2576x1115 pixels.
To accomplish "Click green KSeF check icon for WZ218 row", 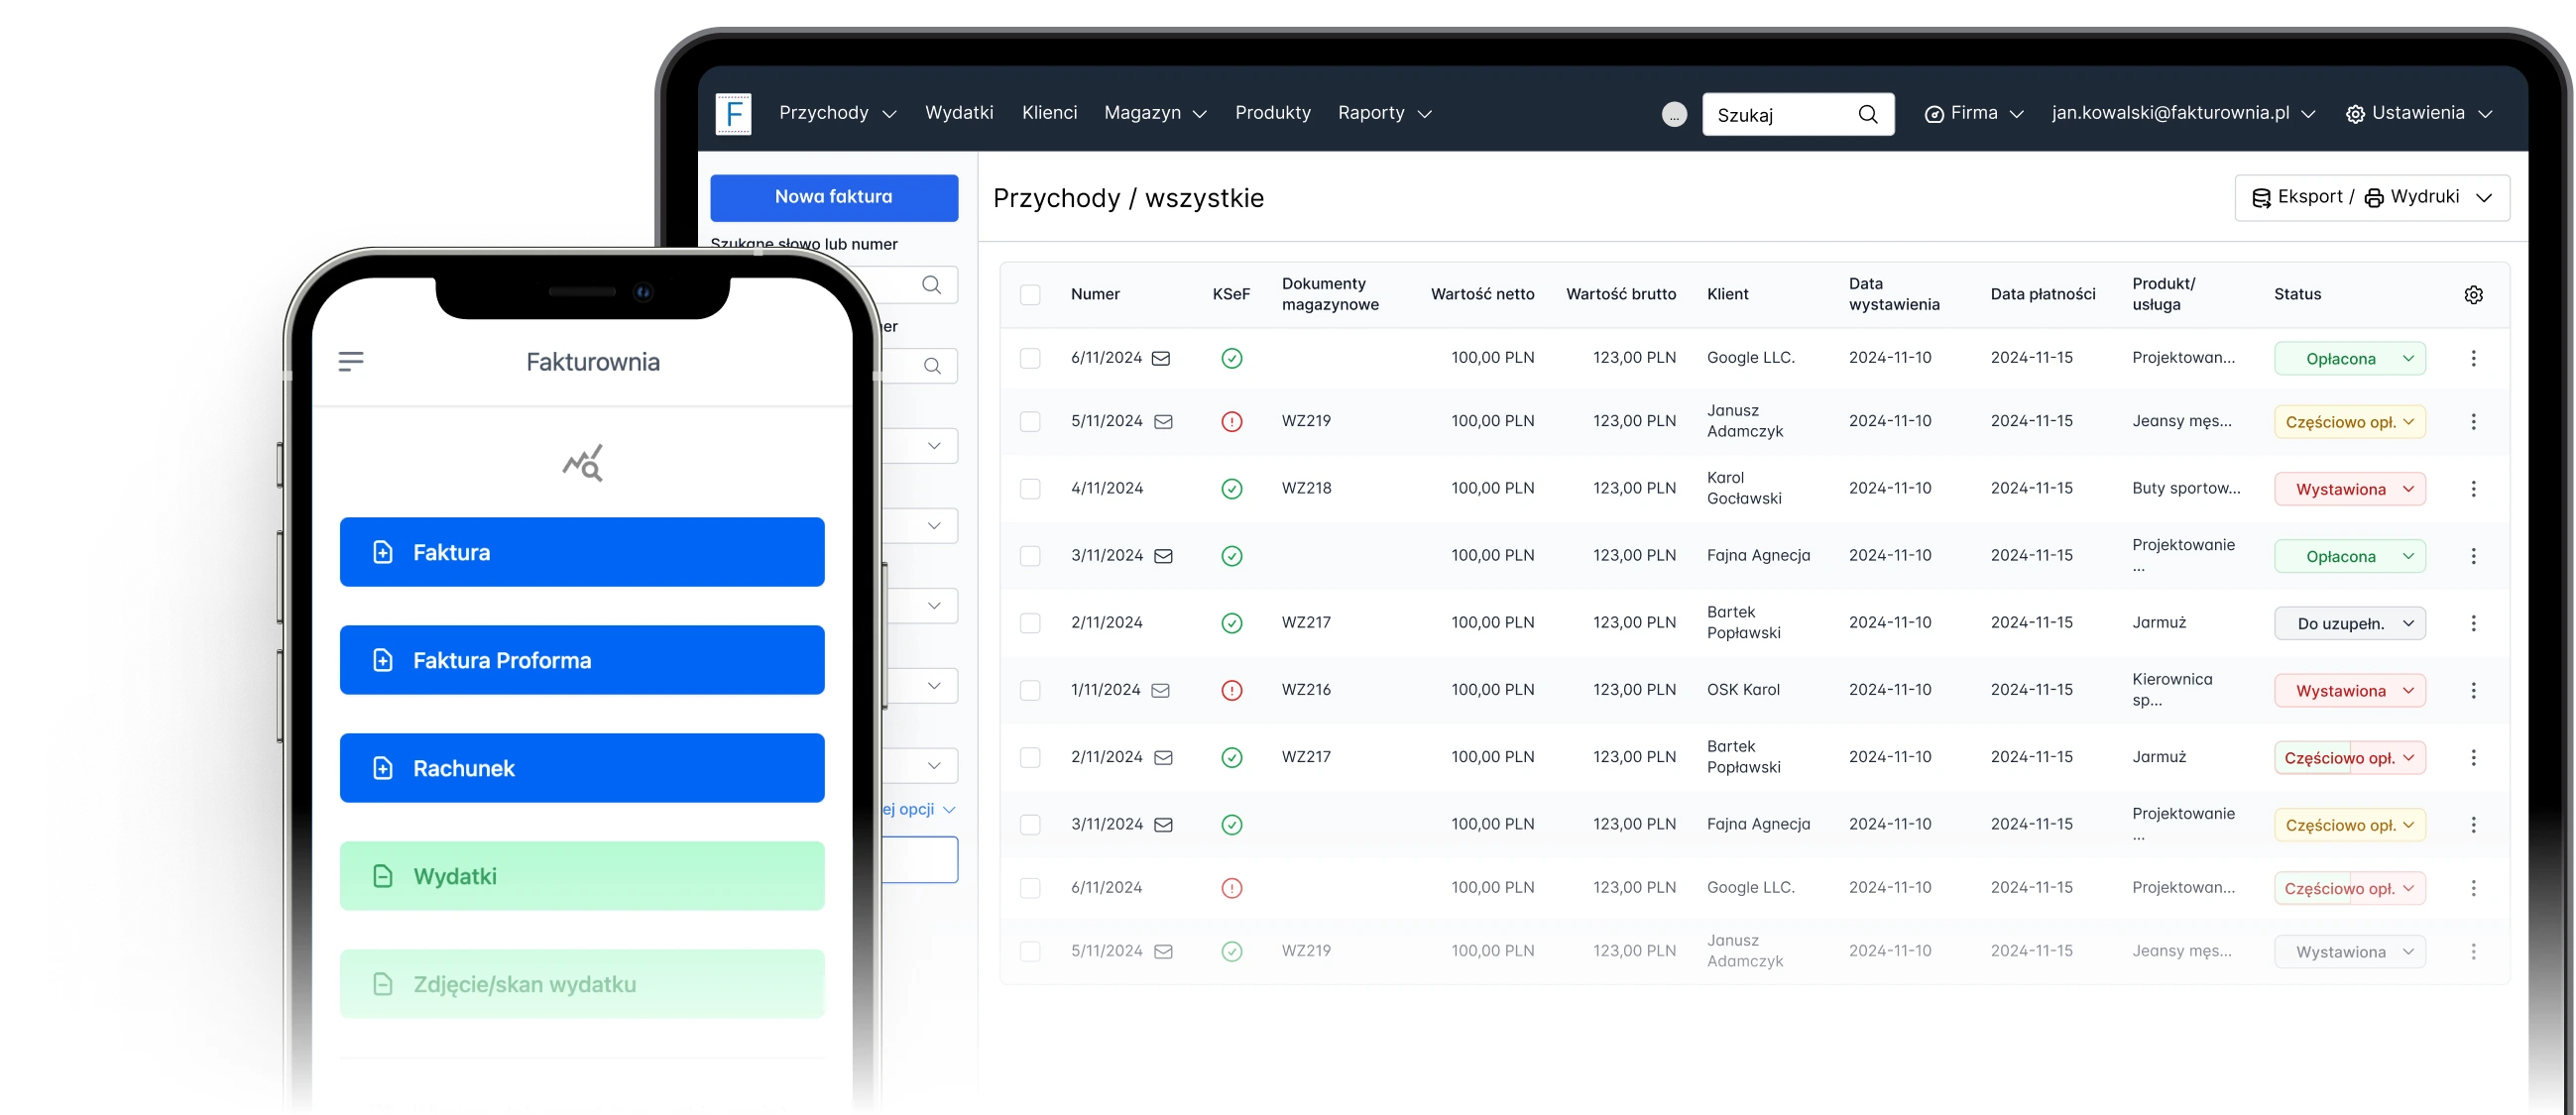I will (x=1231, y=489).
